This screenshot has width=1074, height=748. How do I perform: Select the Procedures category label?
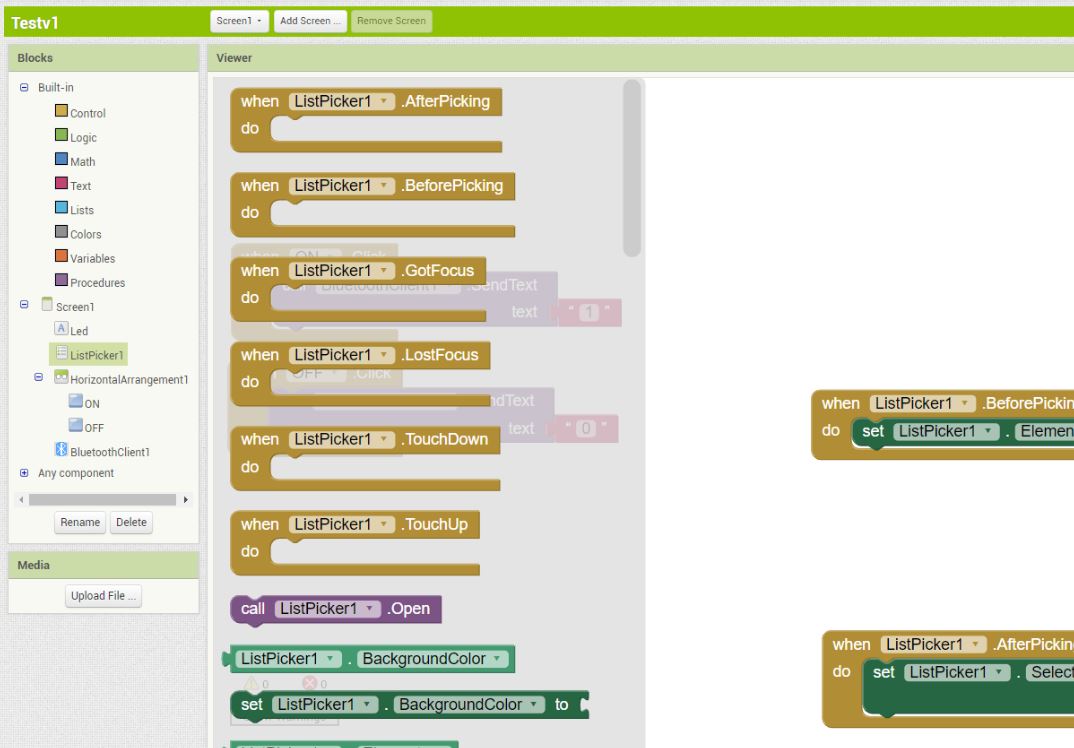pyautogui.click(x=97, y=283)
